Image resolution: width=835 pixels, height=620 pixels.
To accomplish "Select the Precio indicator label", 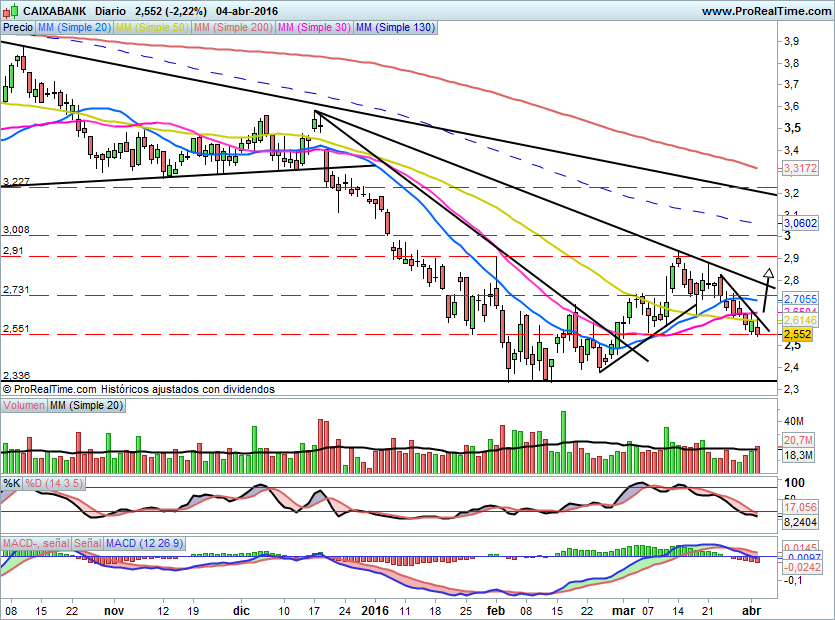I will click(x=18, y=27).
